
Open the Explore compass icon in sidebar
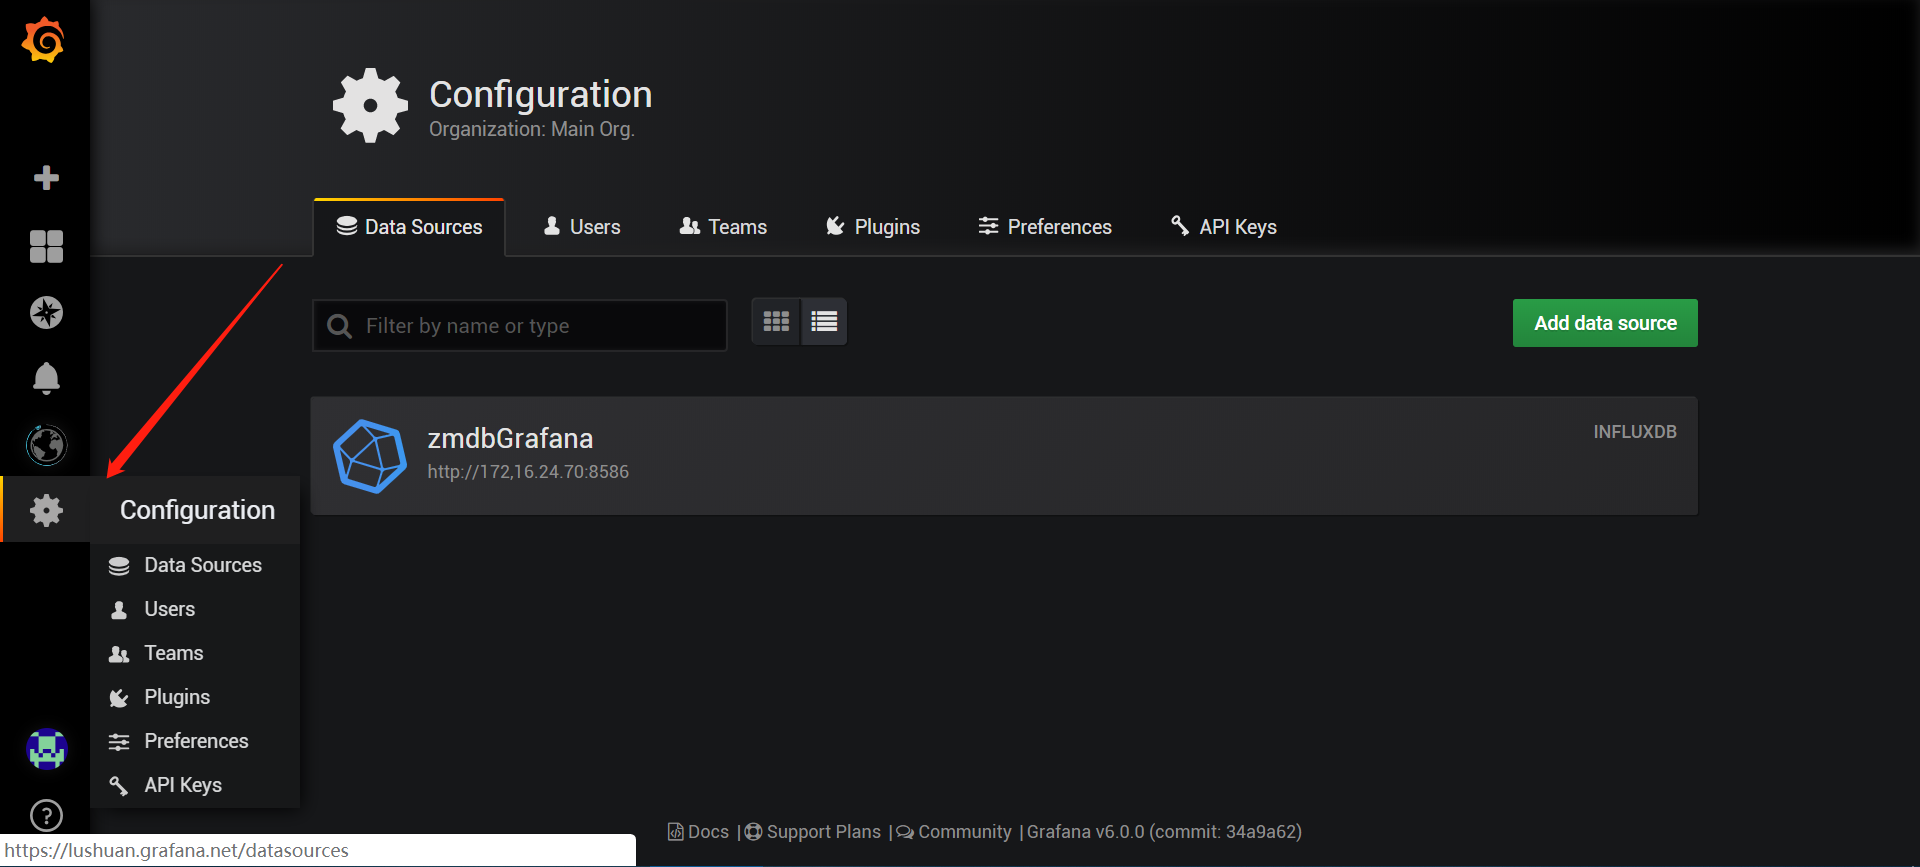46,313
